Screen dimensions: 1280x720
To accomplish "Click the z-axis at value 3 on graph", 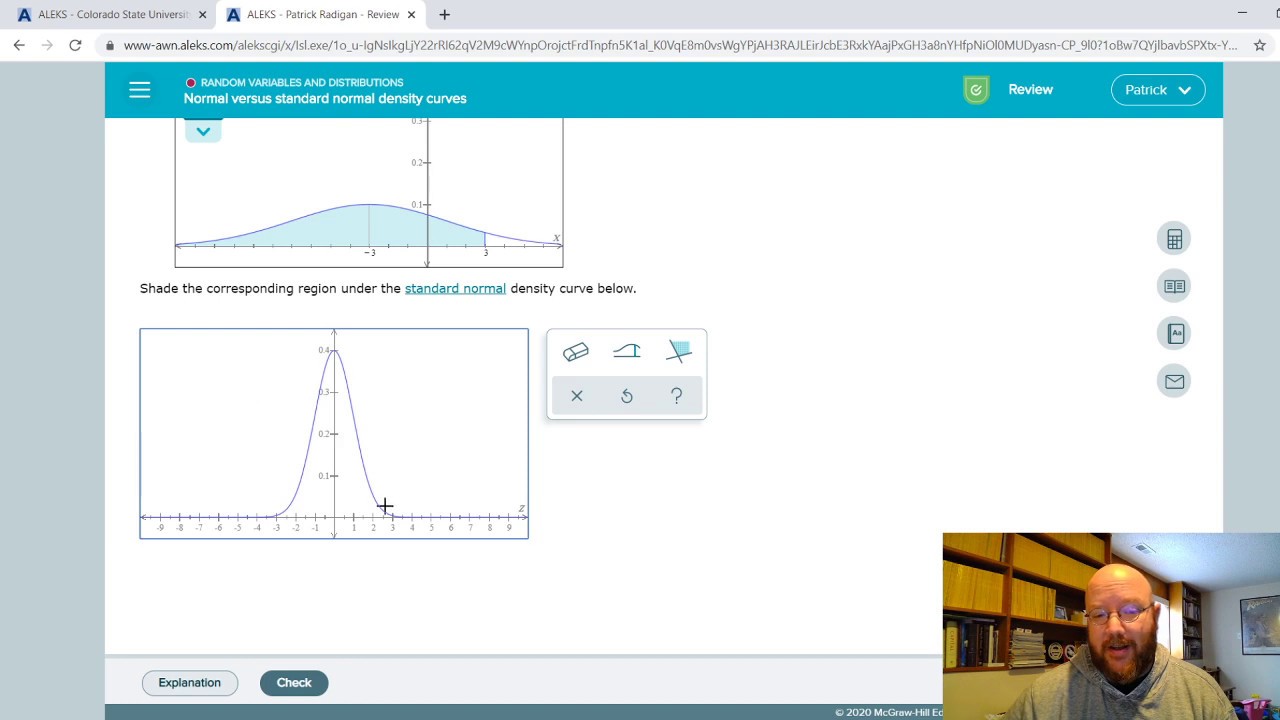I will point(392,517).
